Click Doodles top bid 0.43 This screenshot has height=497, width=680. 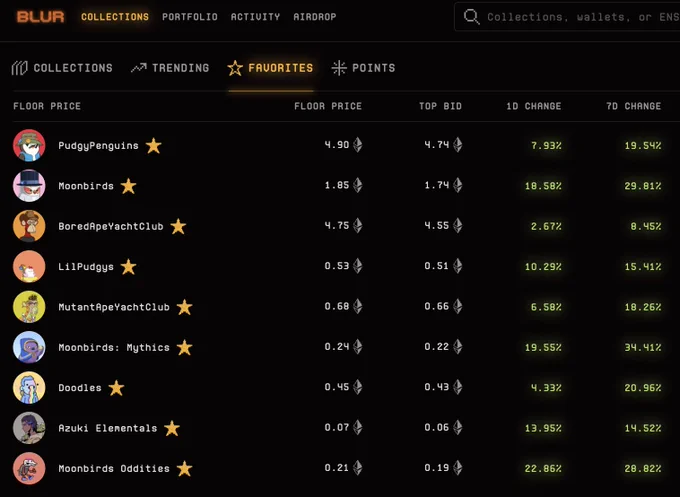(x=437, y=387)
